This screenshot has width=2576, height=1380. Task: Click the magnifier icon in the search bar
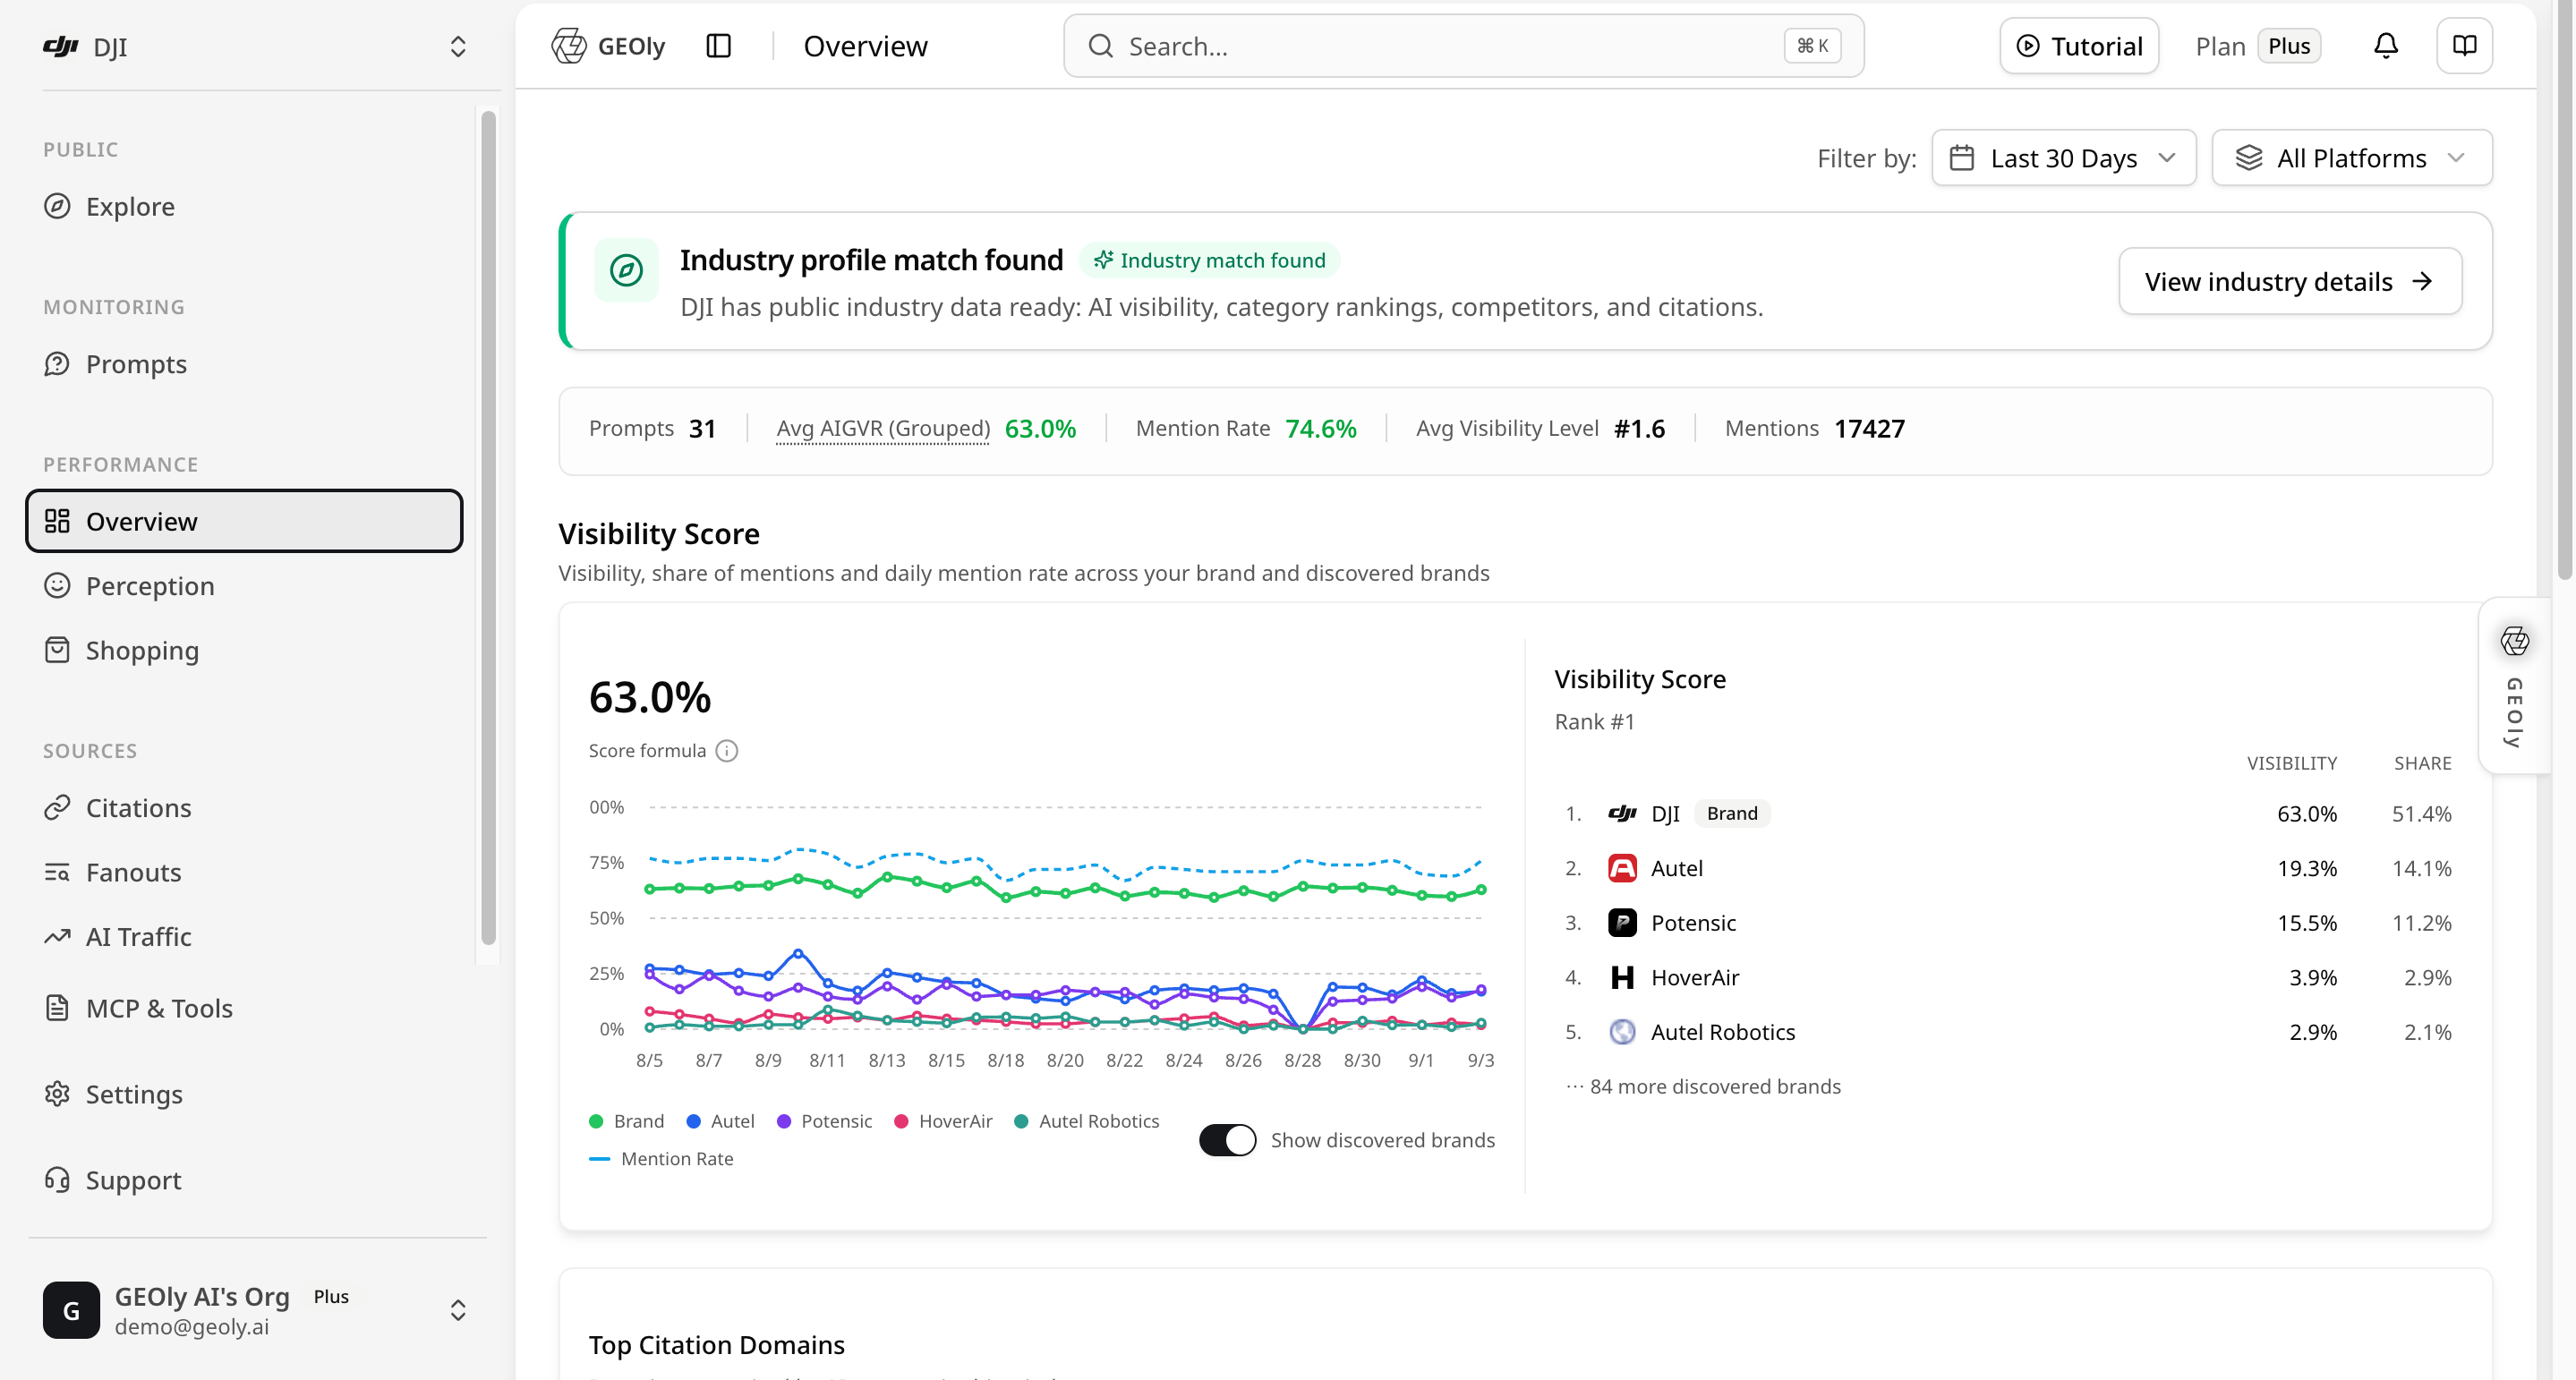pos(1100,46)
